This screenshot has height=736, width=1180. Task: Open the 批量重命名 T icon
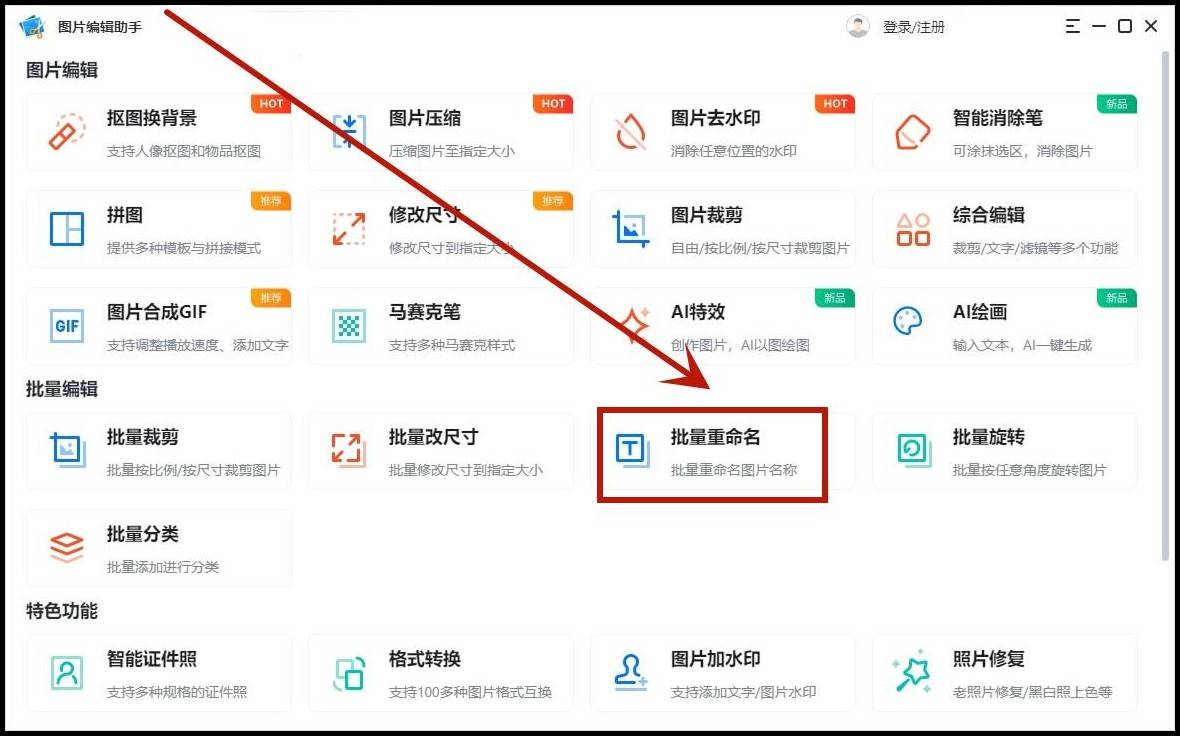click(x=631, y=450)
